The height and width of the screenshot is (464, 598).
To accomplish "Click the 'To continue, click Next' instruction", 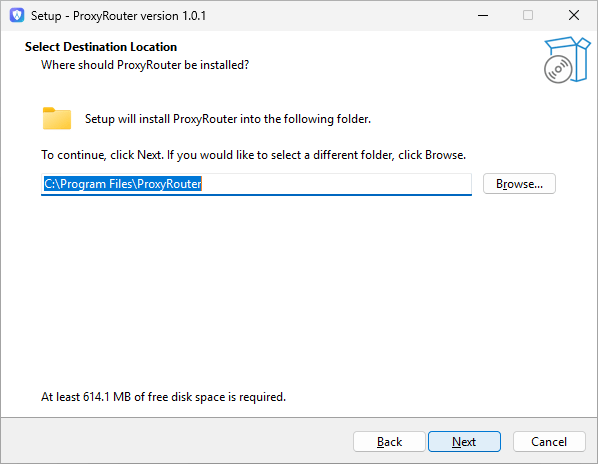I will coord(254,155).
